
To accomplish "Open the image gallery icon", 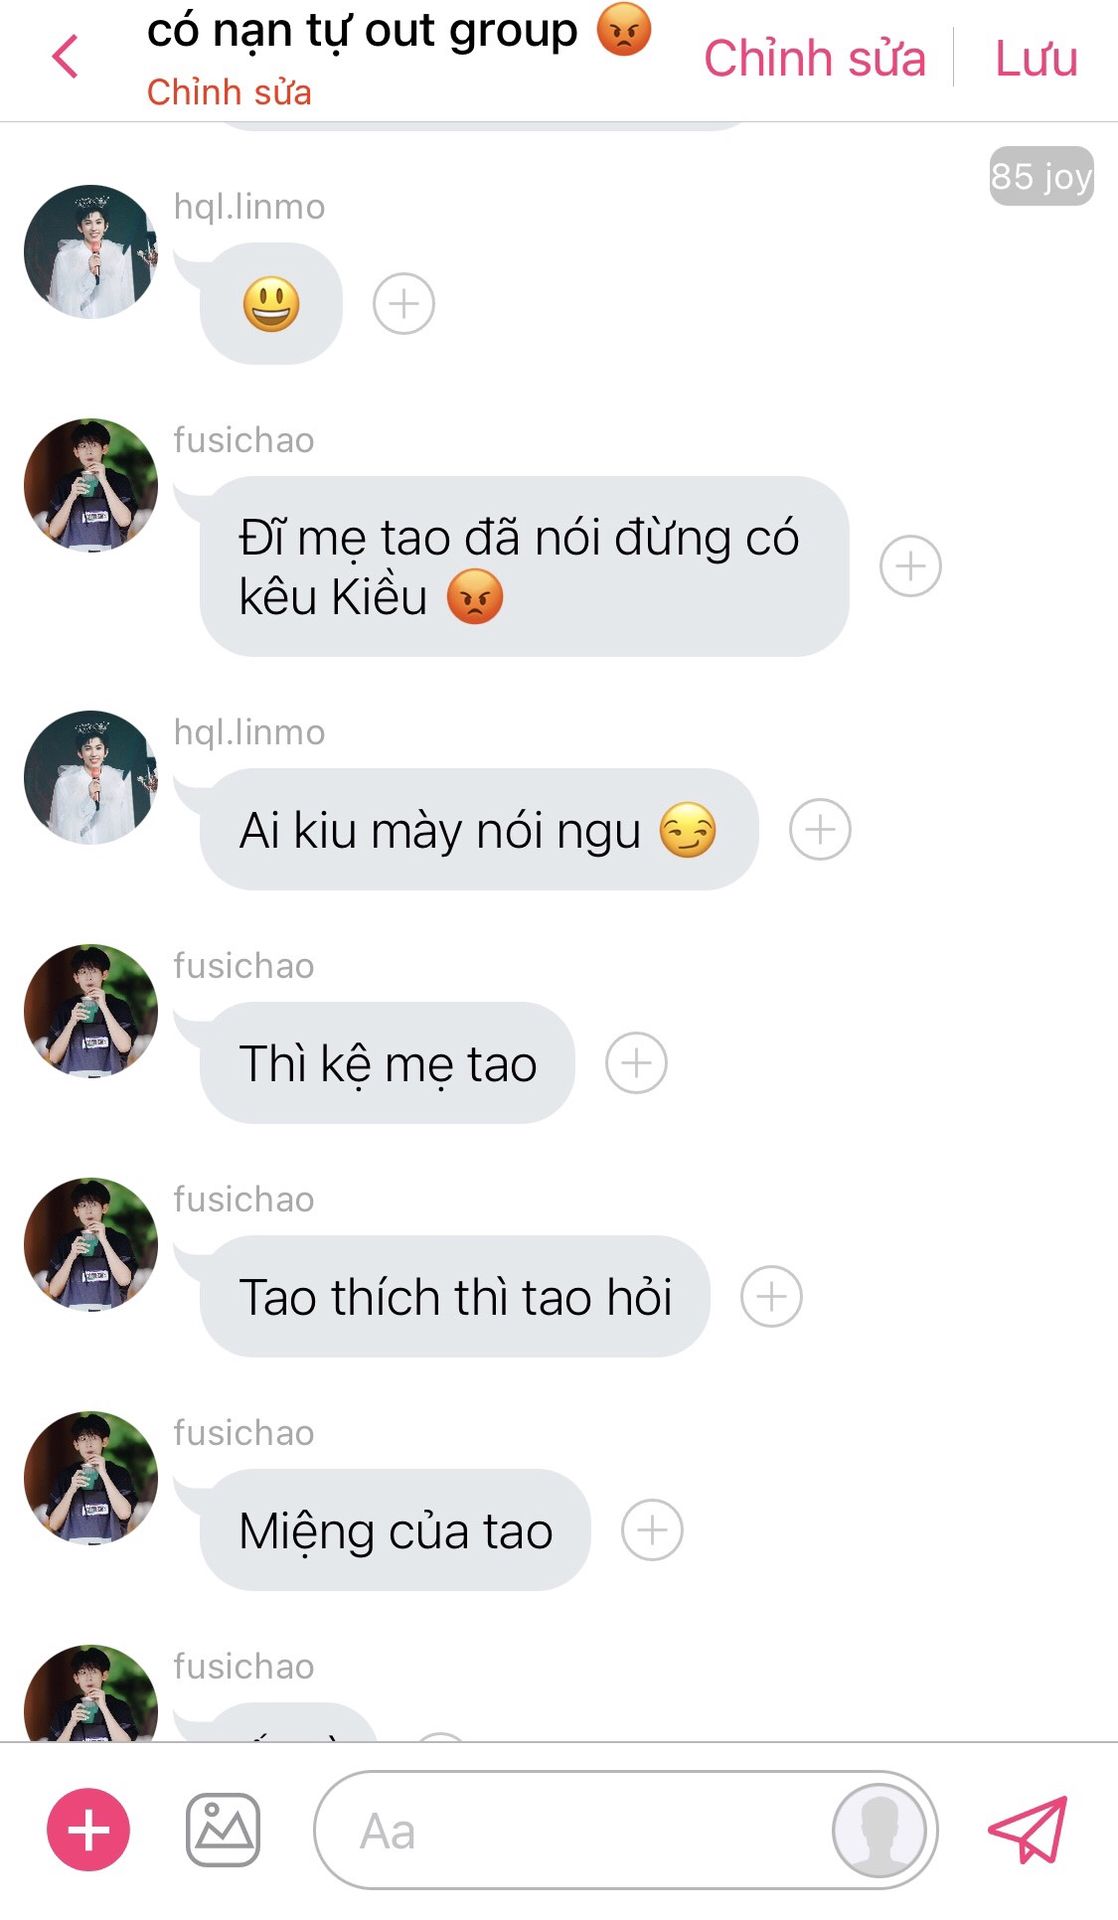I will (x=223, y=1830).
